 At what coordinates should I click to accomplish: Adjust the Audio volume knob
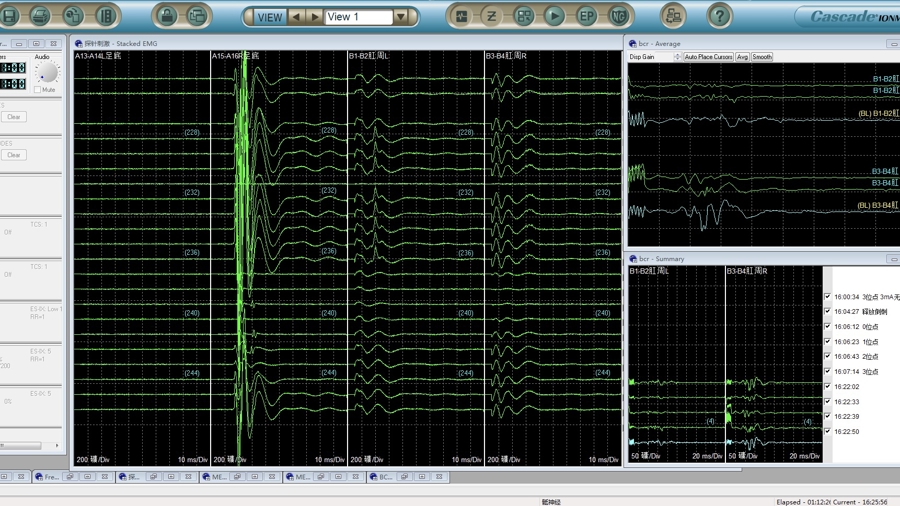[x=46, y=72]
